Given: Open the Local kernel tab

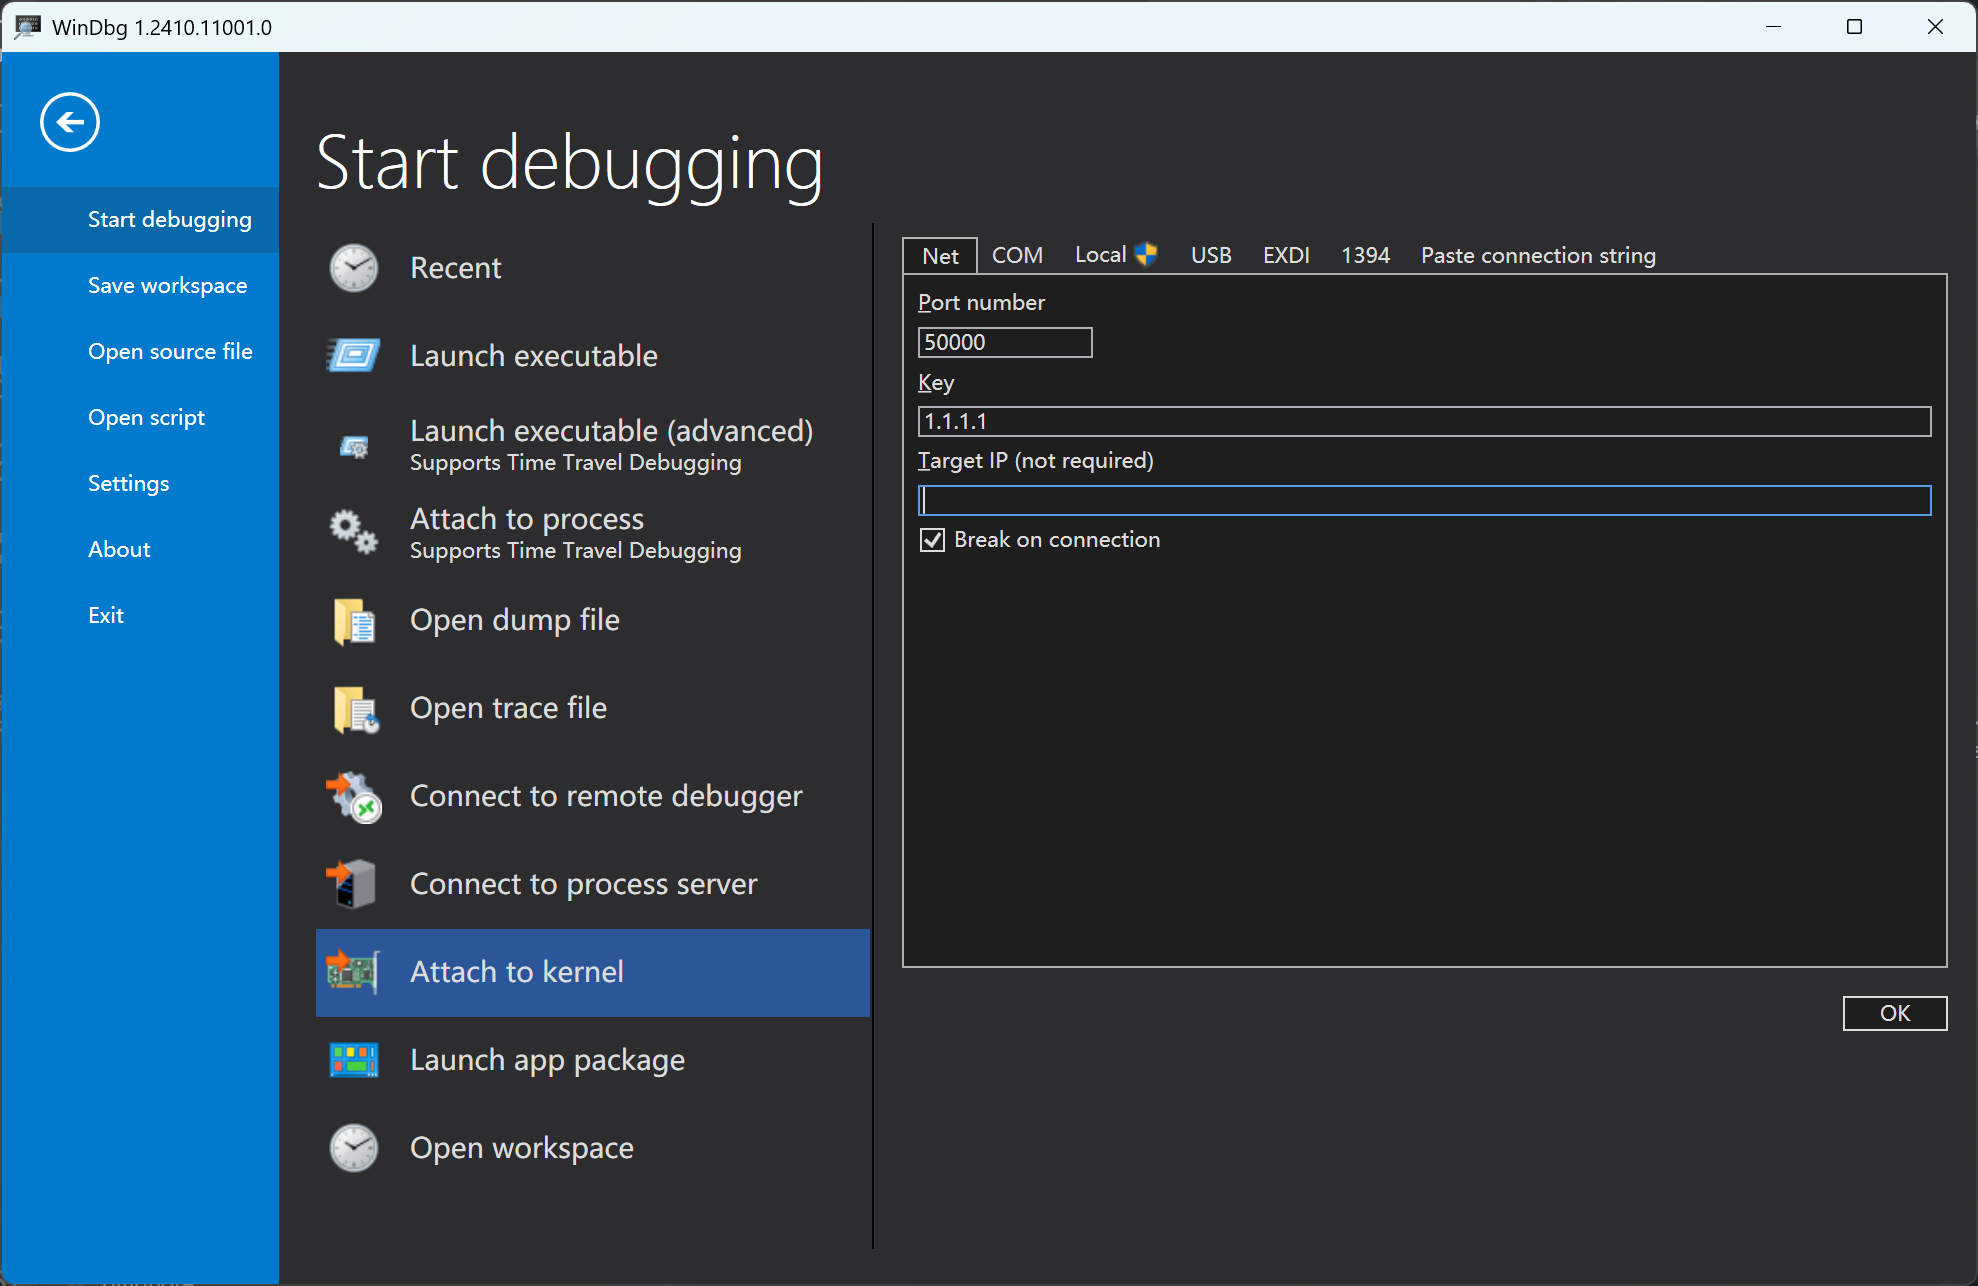Looking at the screenshot, I should (x=1115, y=255).
